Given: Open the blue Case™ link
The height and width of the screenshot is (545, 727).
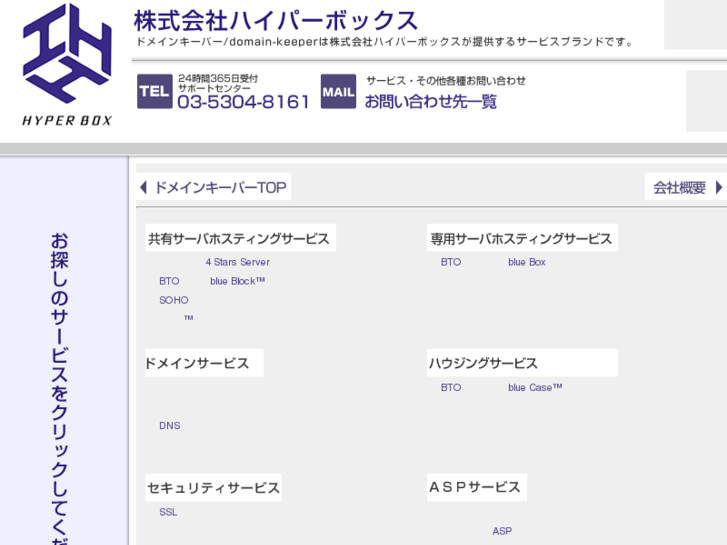Looking at the screenshot, I should click(x=535, y=387).
